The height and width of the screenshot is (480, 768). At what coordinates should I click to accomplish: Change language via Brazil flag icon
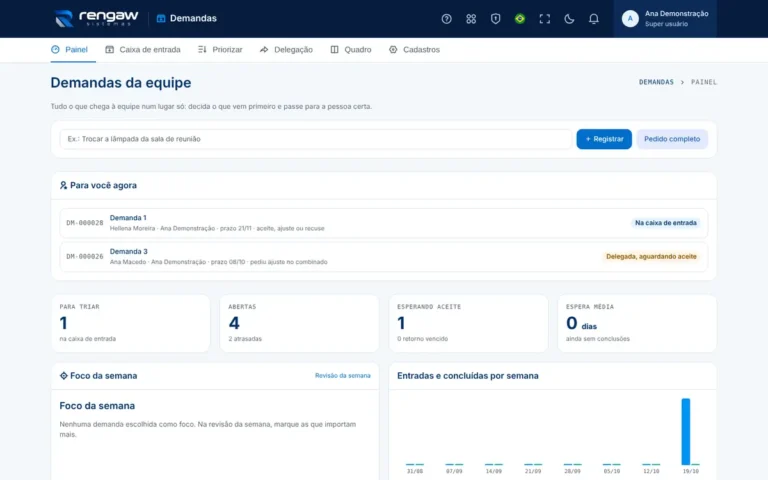click(x=520, y=19)
